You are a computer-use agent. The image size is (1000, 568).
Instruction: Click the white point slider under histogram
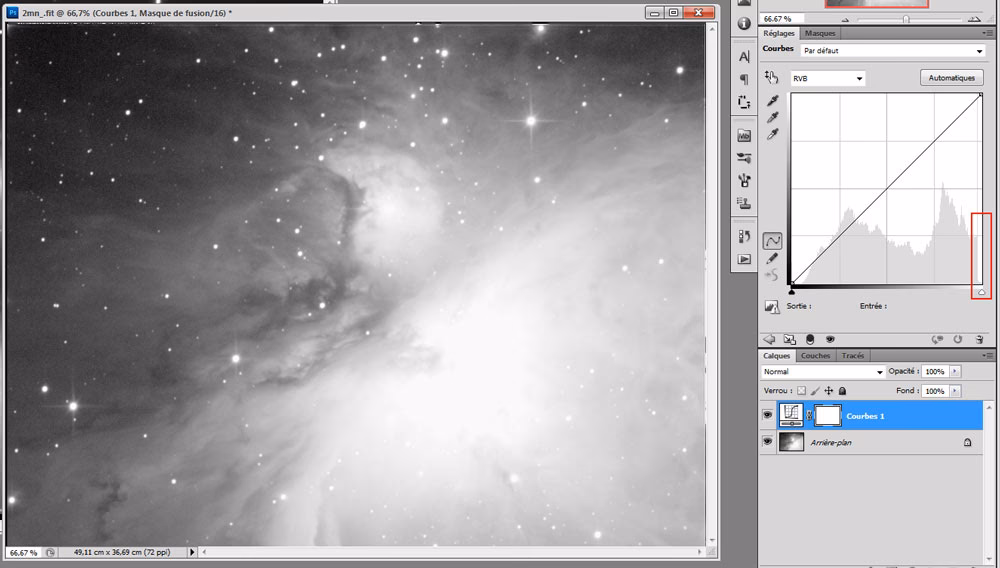pyautogui.click(x=981, y=291)
